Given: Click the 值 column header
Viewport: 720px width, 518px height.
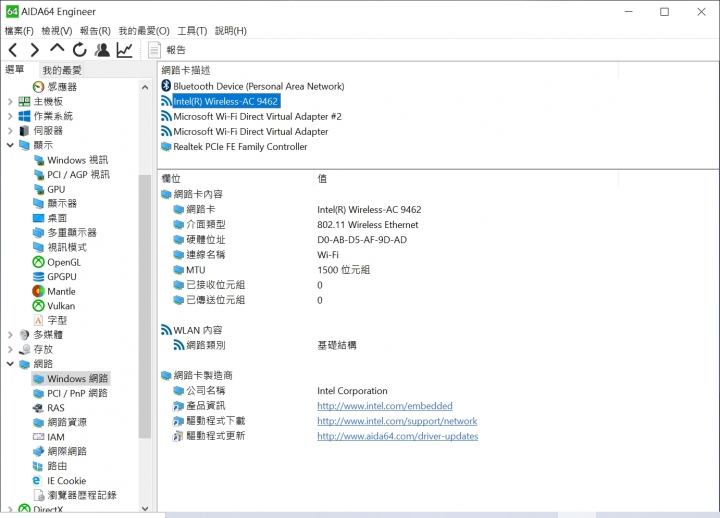Looking at the screenshot, I should coord(466,178).
